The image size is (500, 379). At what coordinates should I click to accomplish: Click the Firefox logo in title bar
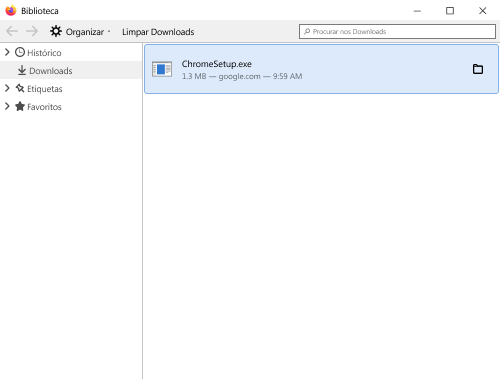pyautogui.click(x=11, y=11)
